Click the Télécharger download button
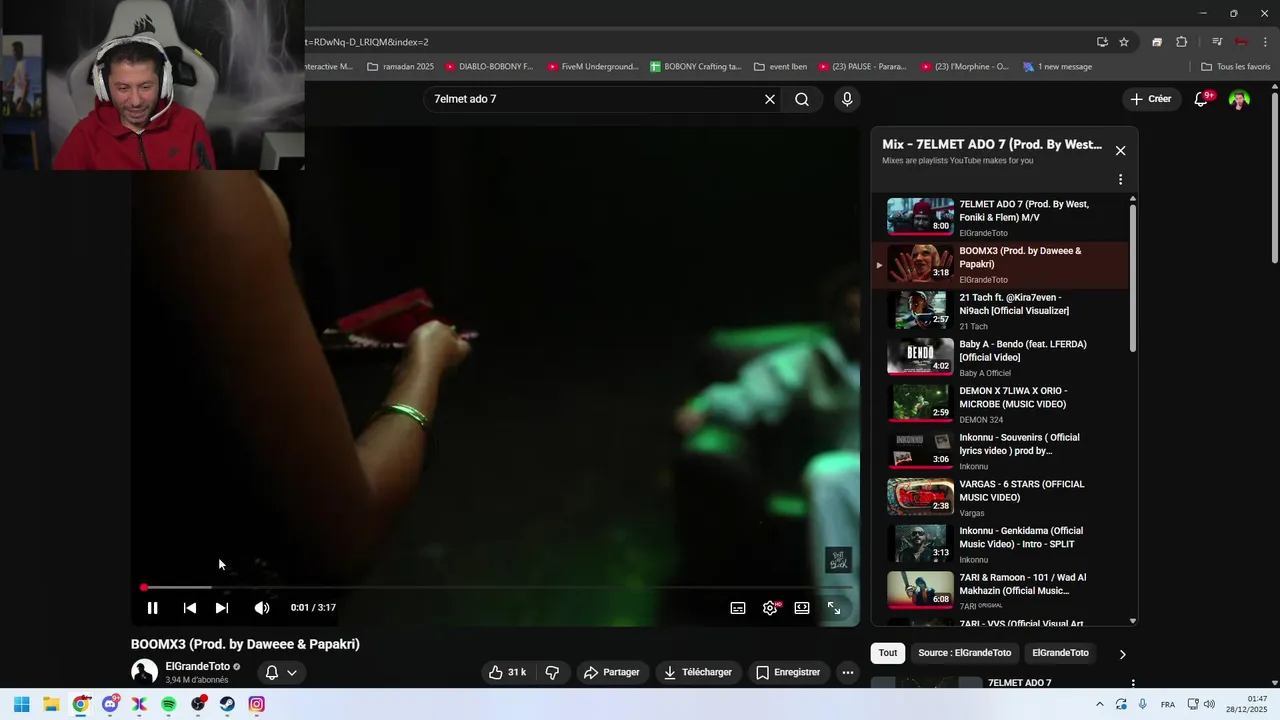1280x720 pixels. coord(698,672)
